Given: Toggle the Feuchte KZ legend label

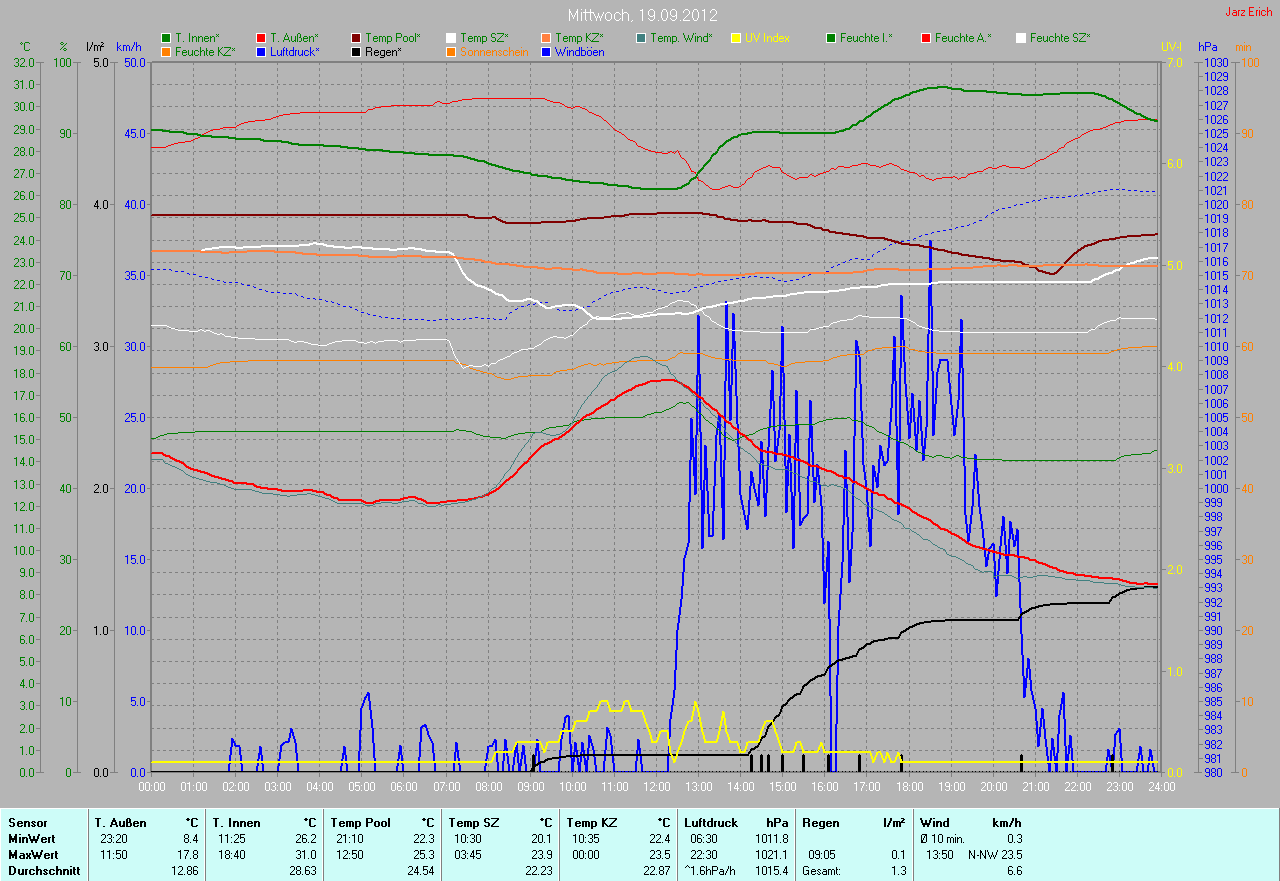Looking at the screenshot, I should pos(204,51).
